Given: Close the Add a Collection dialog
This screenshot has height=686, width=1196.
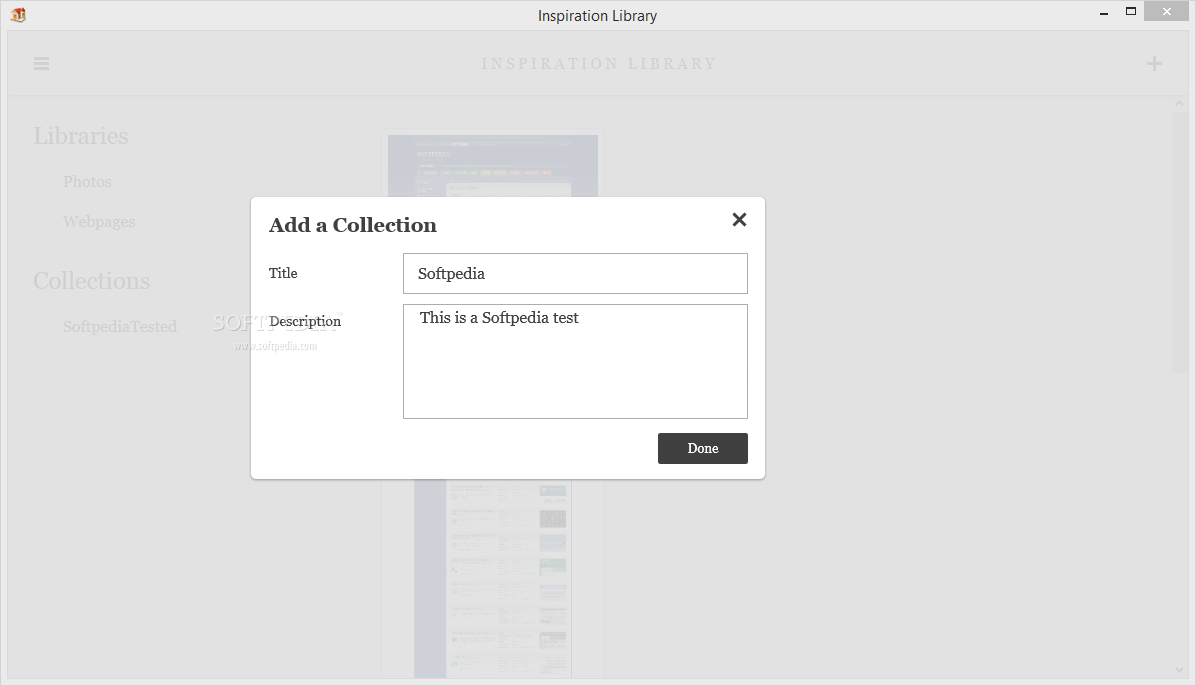Looking at the screenshot, I should [x=739, y=220].
